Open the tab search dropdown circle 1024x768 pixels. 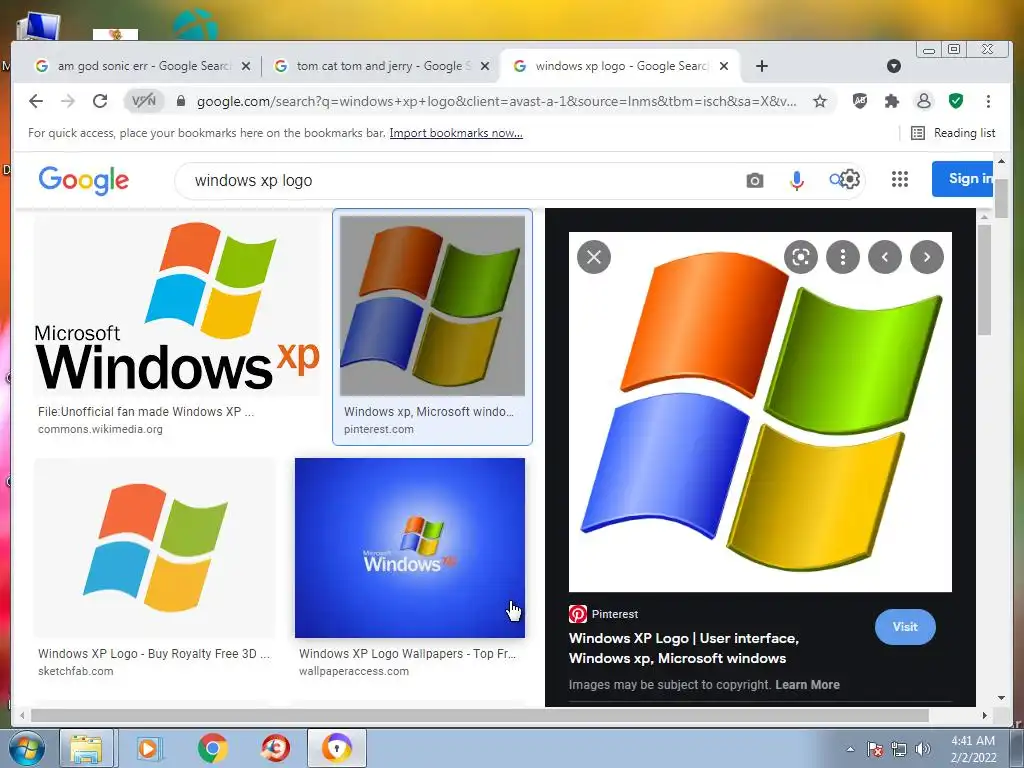tap(894, 66)
